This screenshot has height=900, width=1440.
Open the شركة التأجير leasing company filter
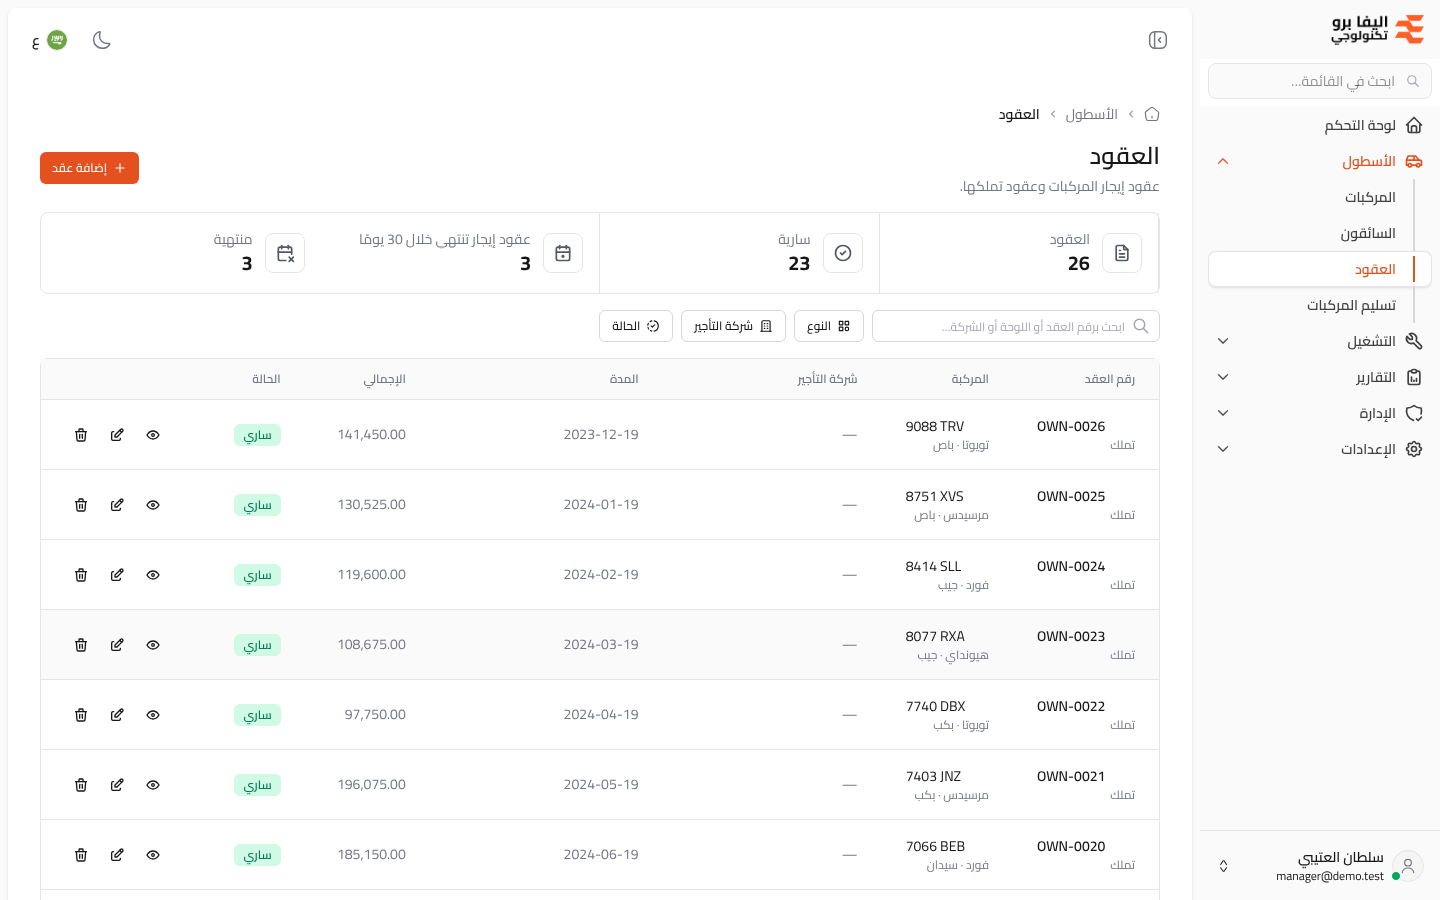point(733,326)
